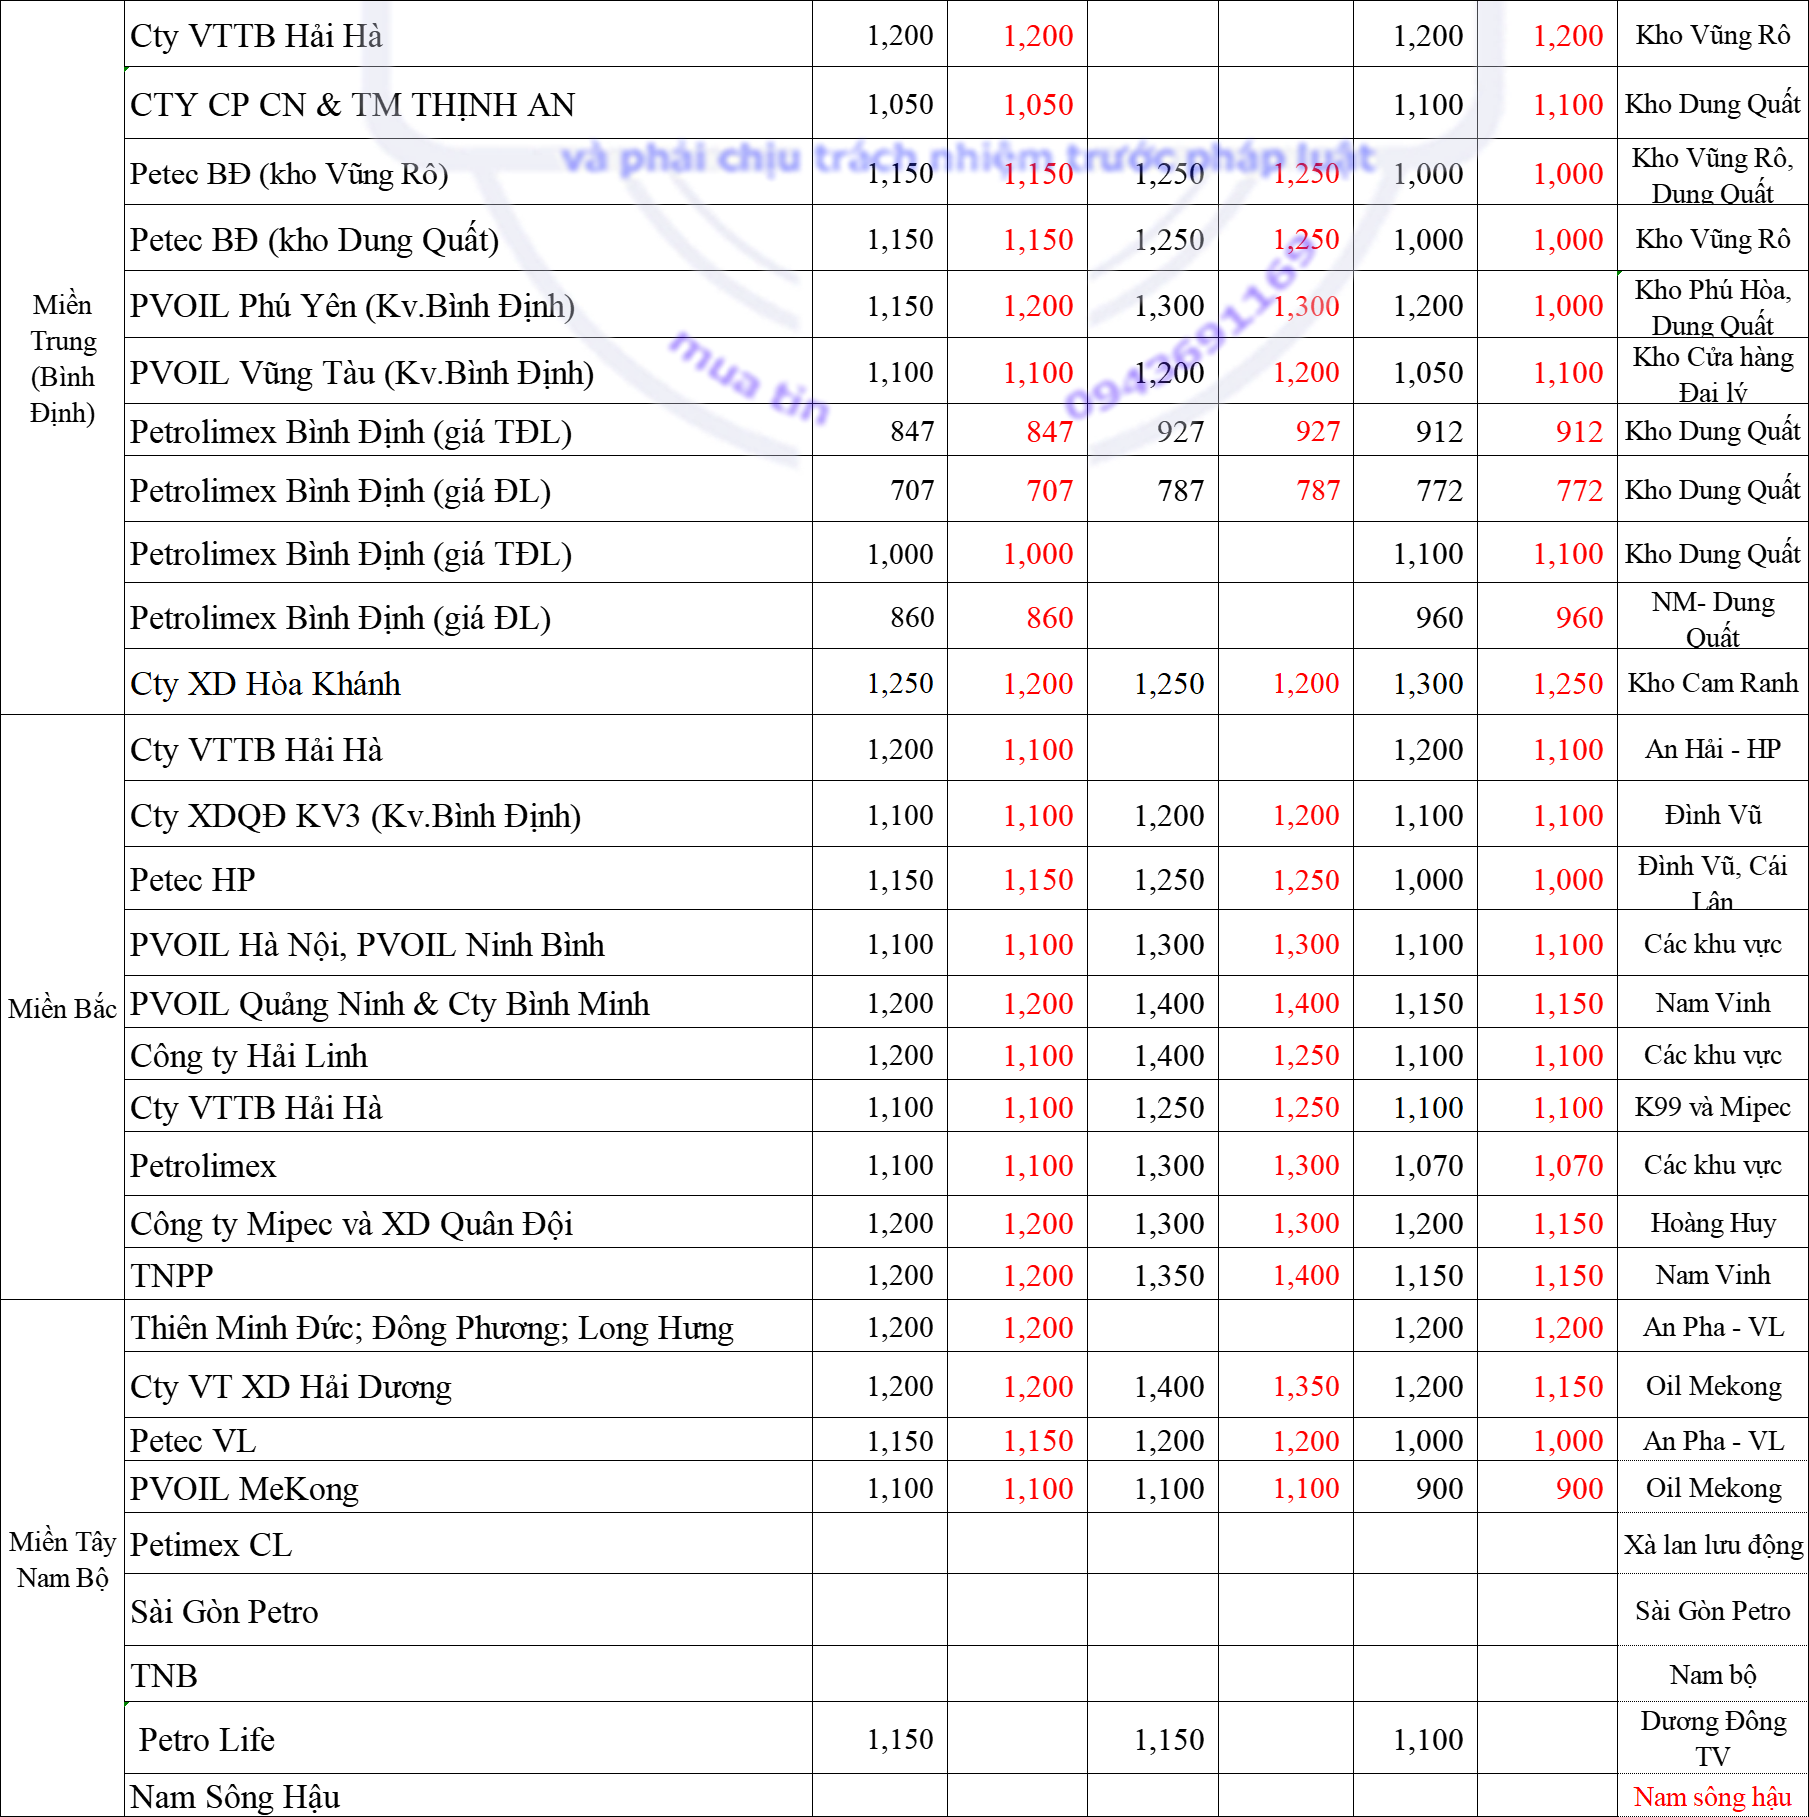Select the NM- Dung Quất cell

[1713, 618]
